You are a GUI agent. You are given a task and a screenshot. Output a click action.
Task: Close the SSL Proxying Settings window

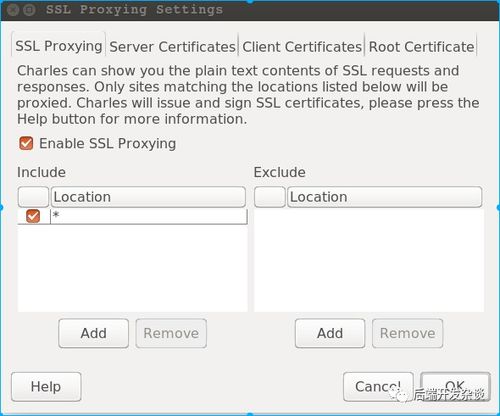[13, 10]
